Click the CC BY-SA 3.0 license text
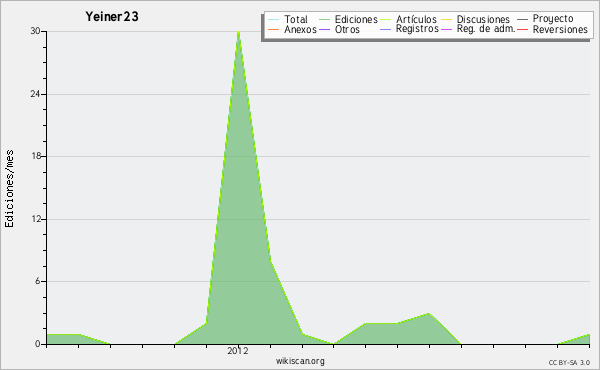The width and height of the screenshot is (600, 370). click(x=569, y=362)
